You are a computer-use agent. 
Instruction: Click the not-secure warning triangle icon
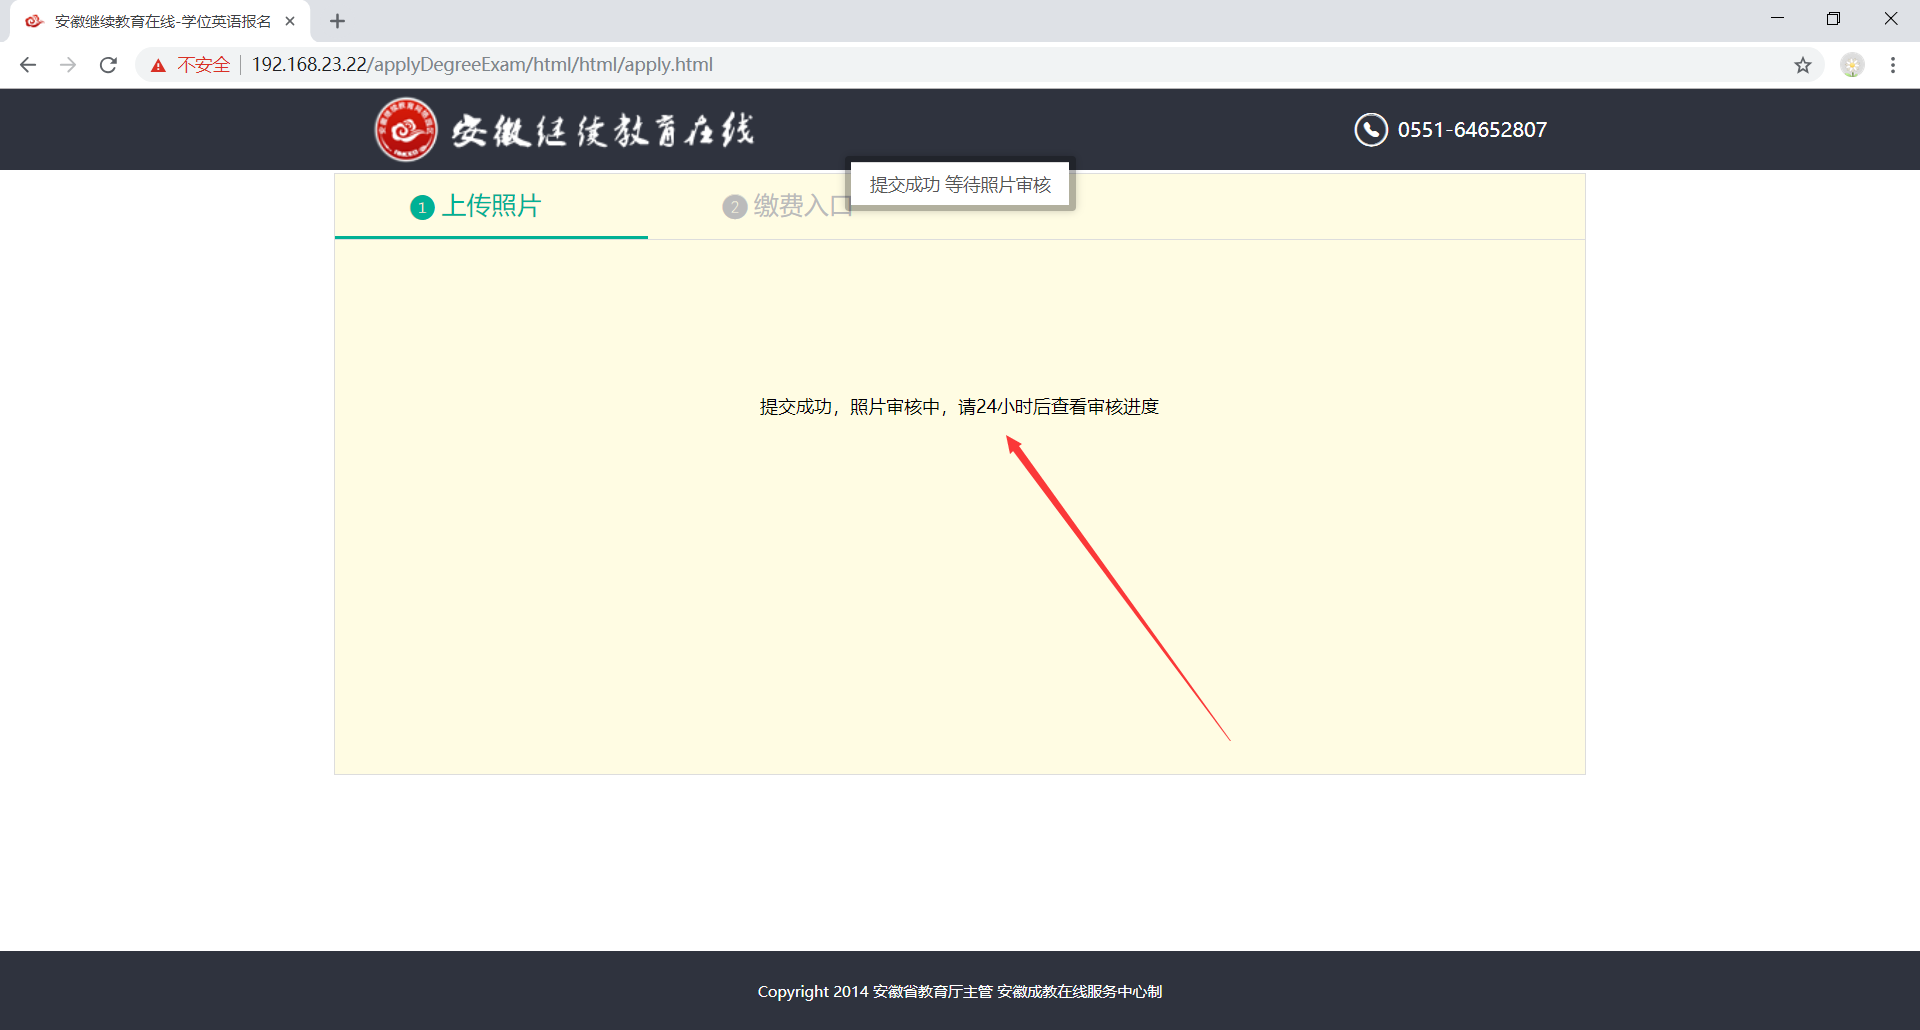click(x=158, y=65)
